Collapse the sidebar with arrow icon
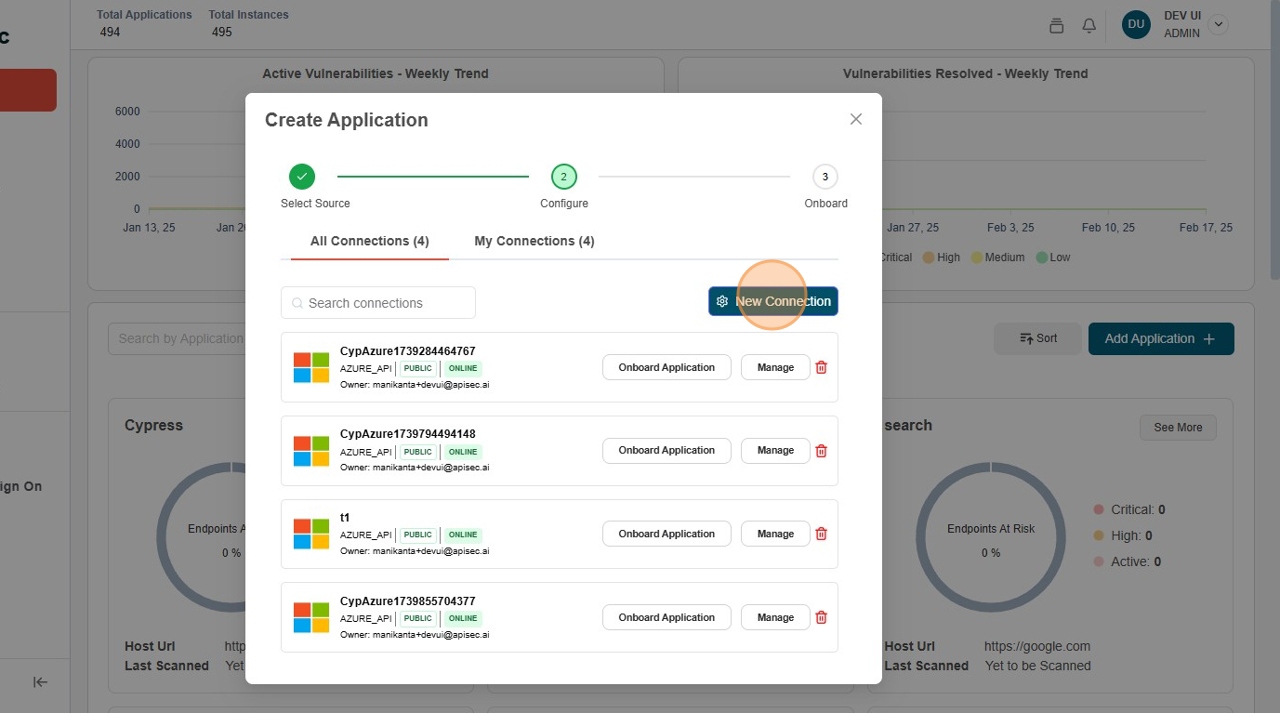 pos(40,682)
